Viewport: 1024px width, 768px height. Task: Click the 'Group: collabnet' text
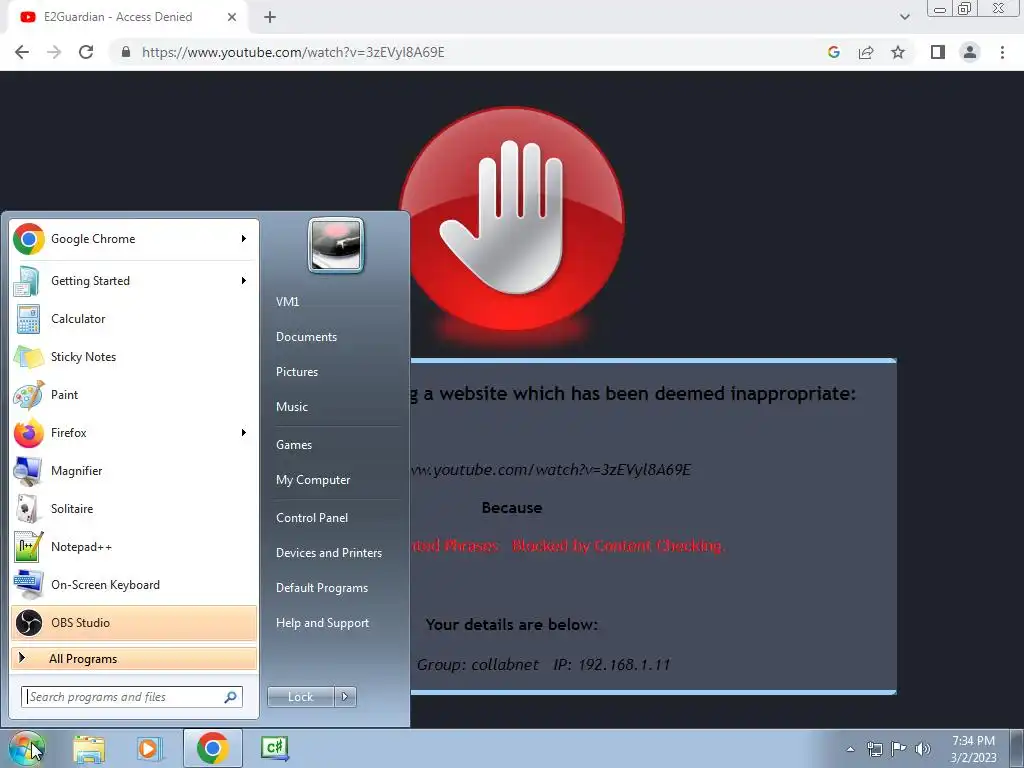click(x=477, y=665)
